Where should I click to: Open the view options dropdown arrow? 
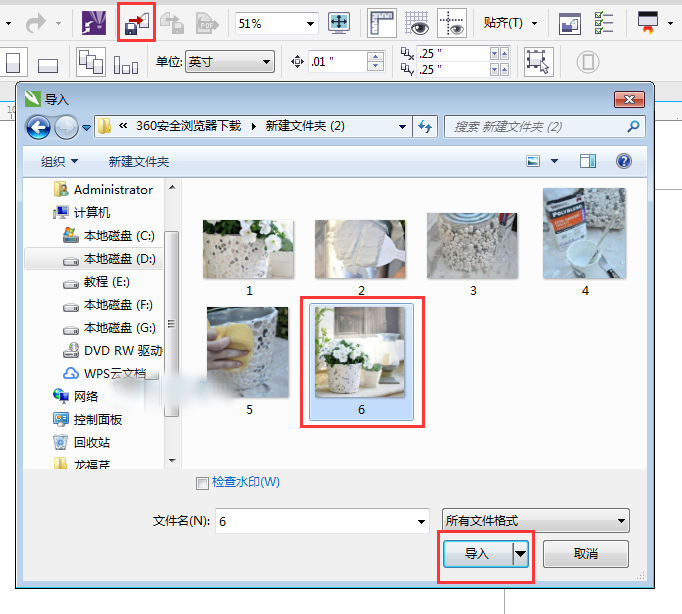pos(554,161)
